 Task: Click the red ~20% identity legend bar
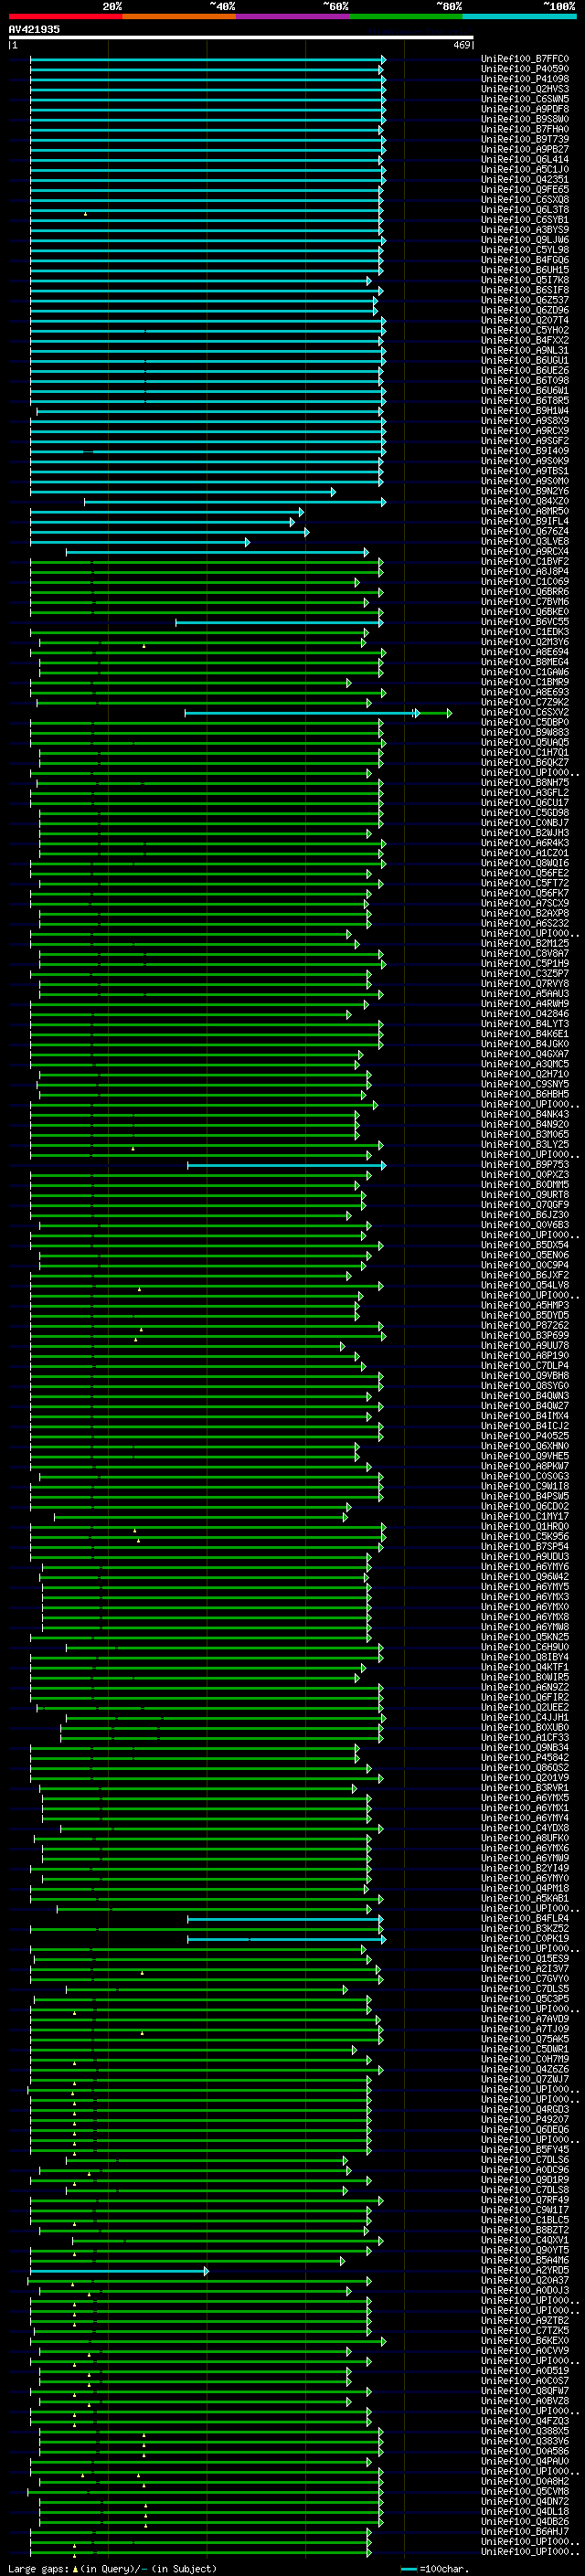[x=66, y=16]
